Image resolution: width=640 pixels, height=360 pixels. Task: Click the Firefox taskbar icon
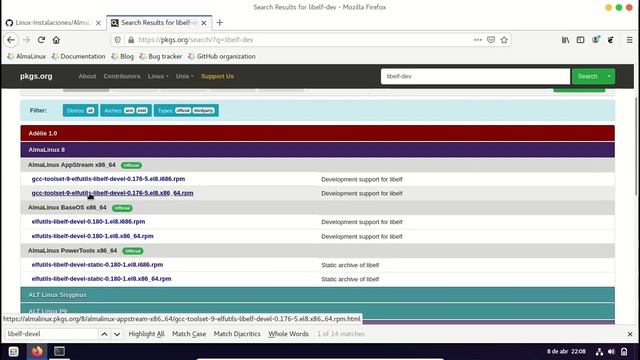tap(37, 351)
